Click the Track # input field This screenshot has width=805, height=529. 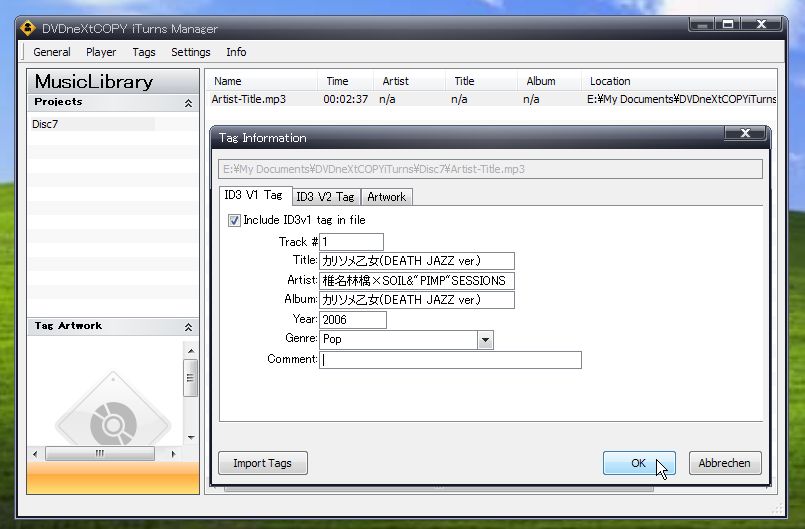click(x=351, y=242)
